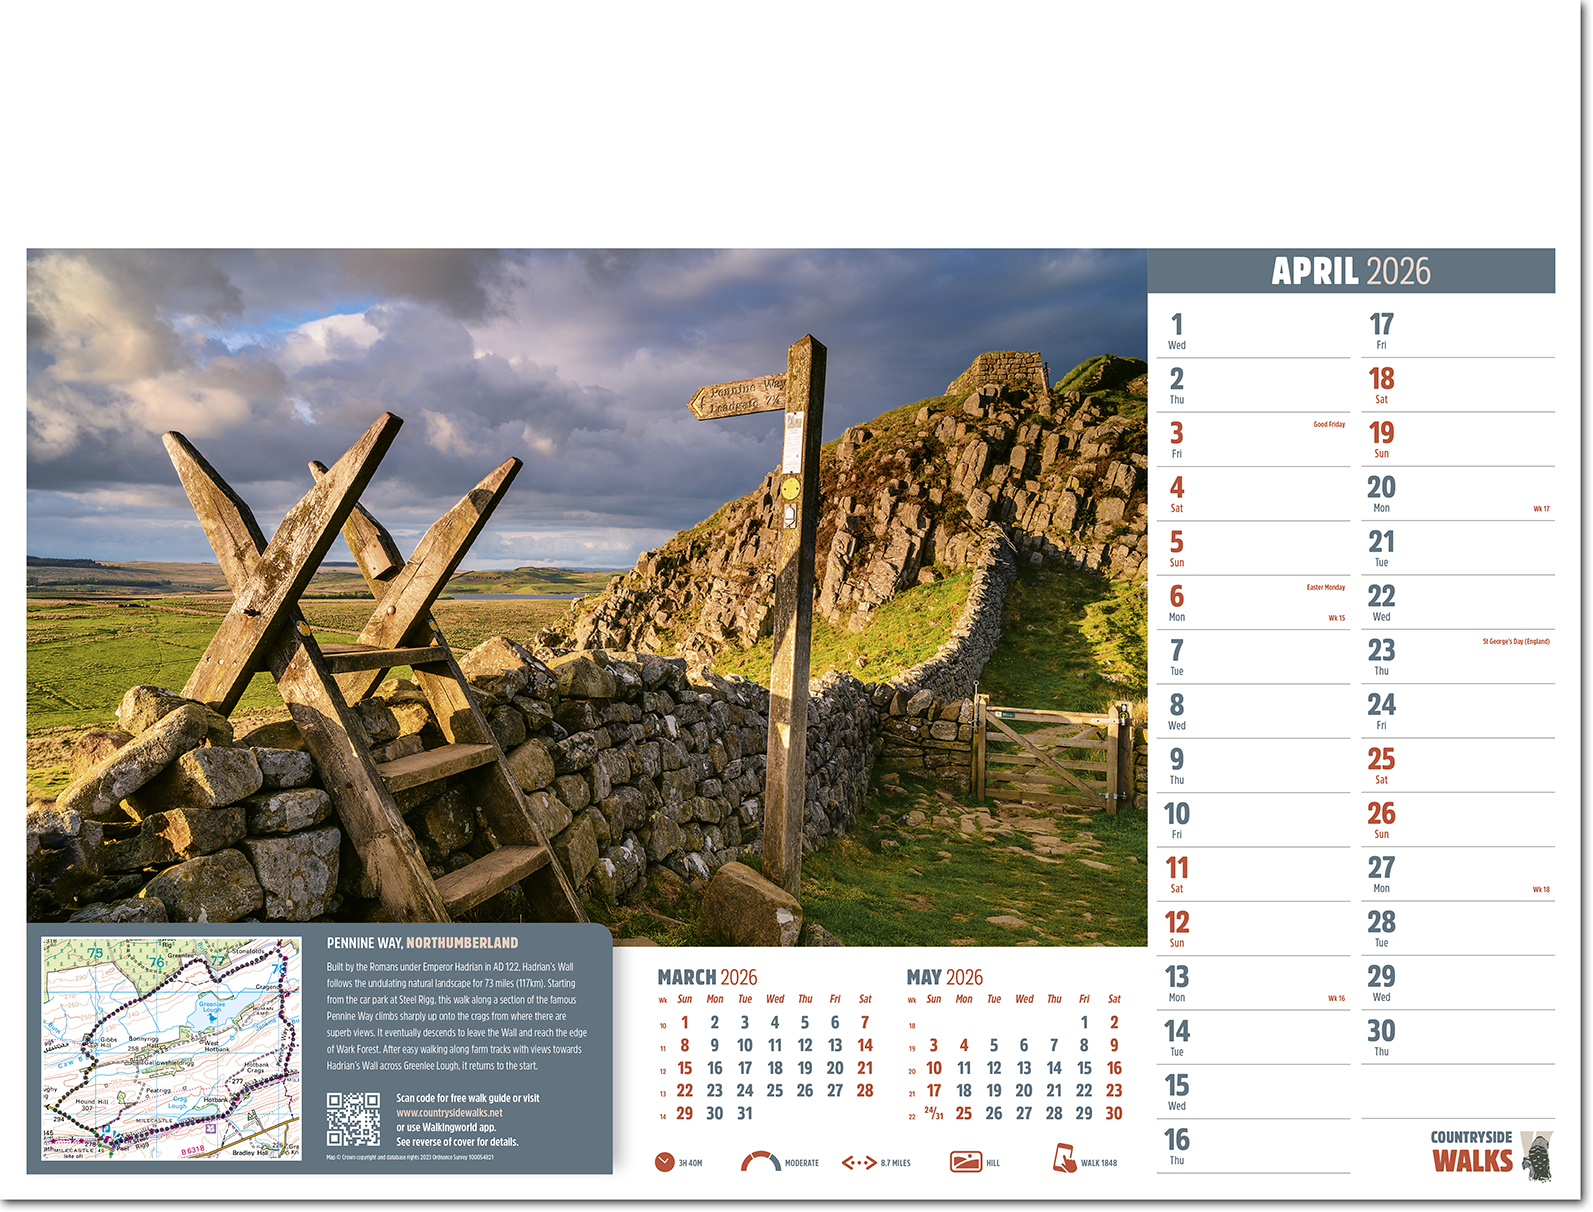Screen dimensions: 1593x1212
Task: Select April 19 Sun
Action: point(1381,439)
